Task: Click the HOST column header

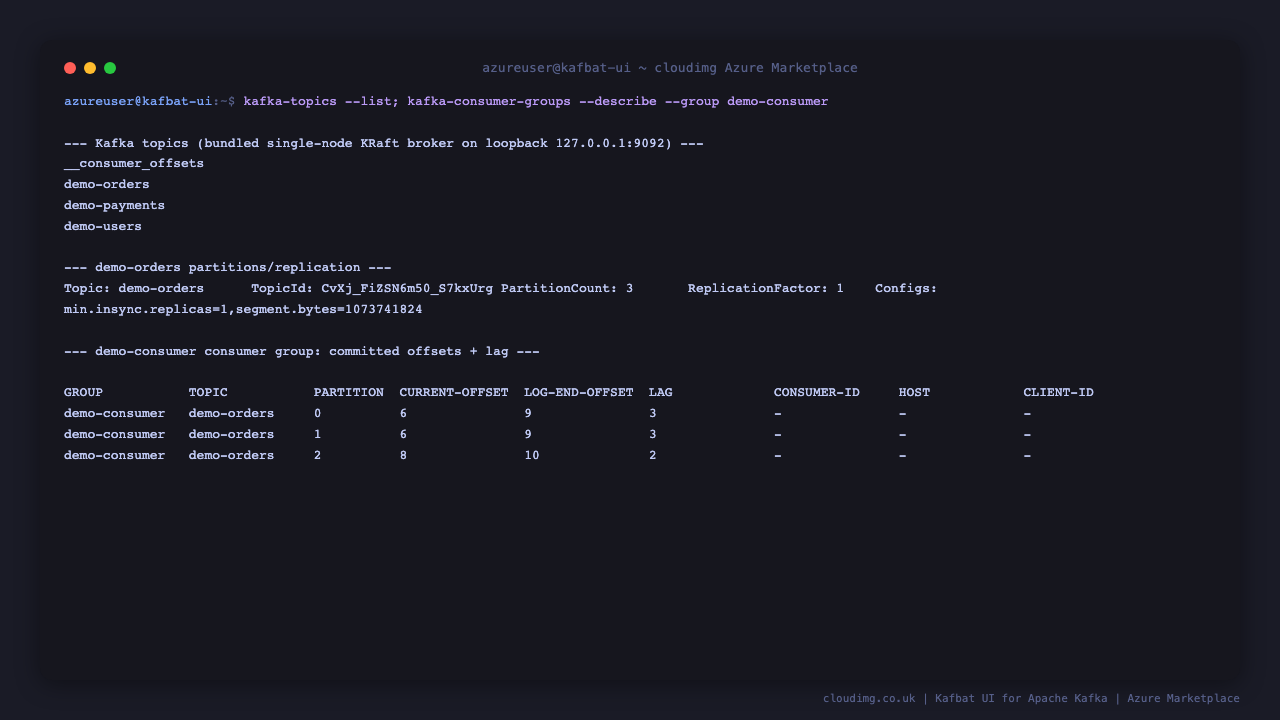Action: [x=915, y=393]
